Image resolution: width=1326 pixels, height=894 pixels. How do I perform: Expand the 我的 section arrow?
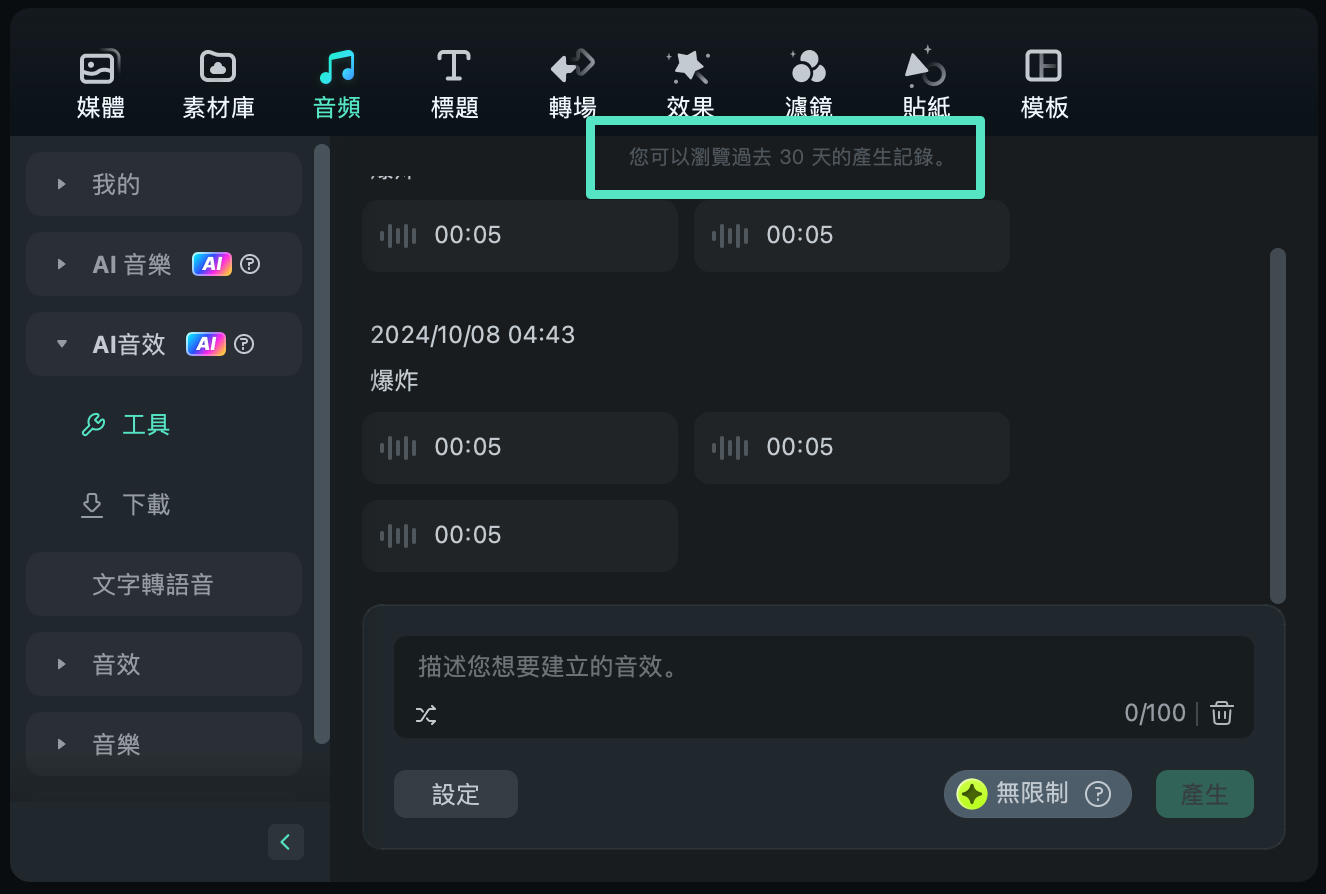62,184
